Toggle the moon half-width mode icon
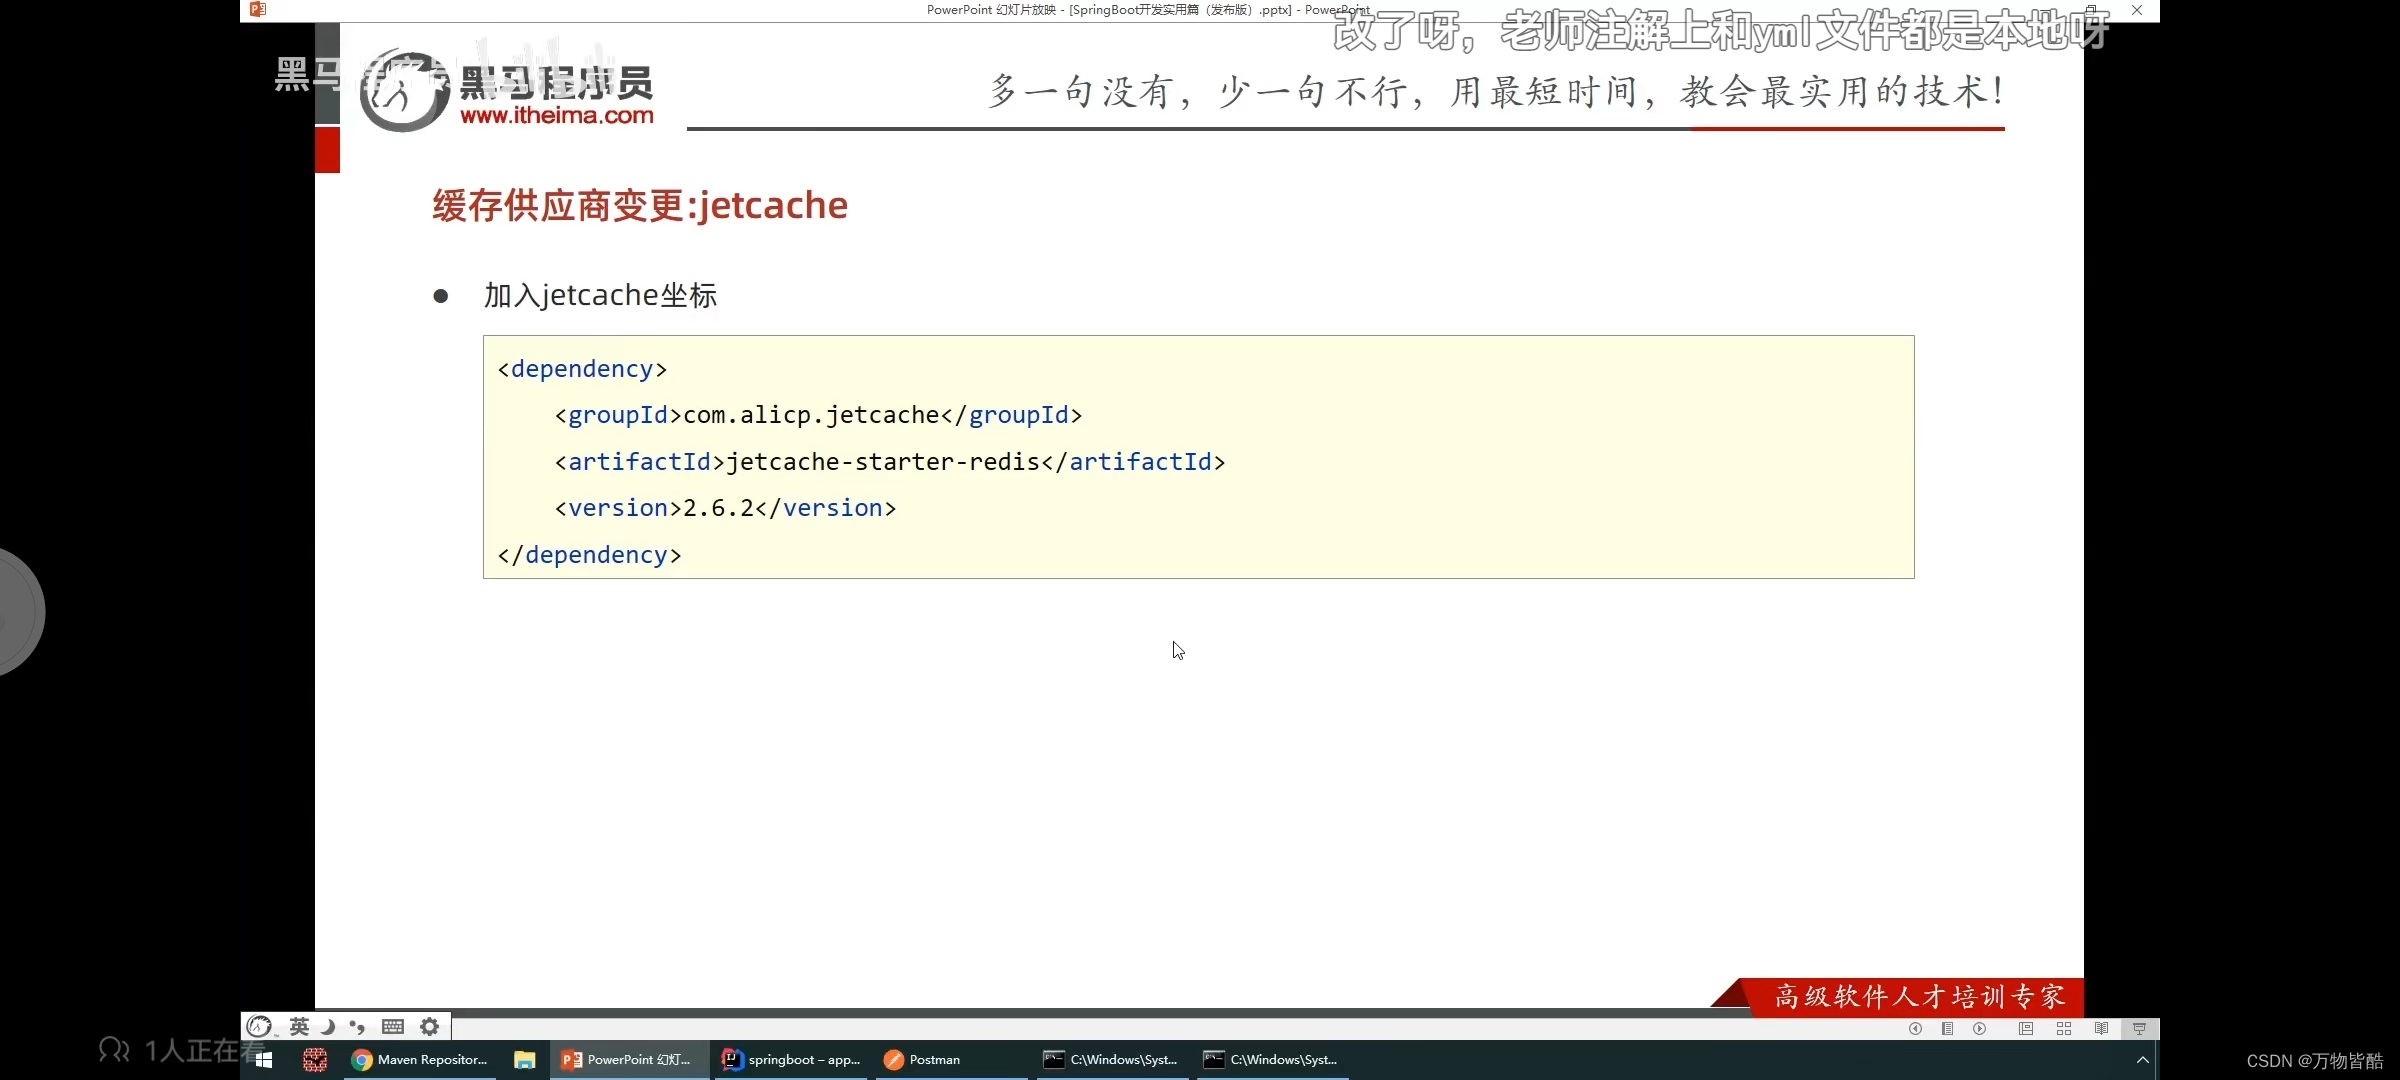The height and width of the screenshot is (1080, 2400). (328, 1026)
